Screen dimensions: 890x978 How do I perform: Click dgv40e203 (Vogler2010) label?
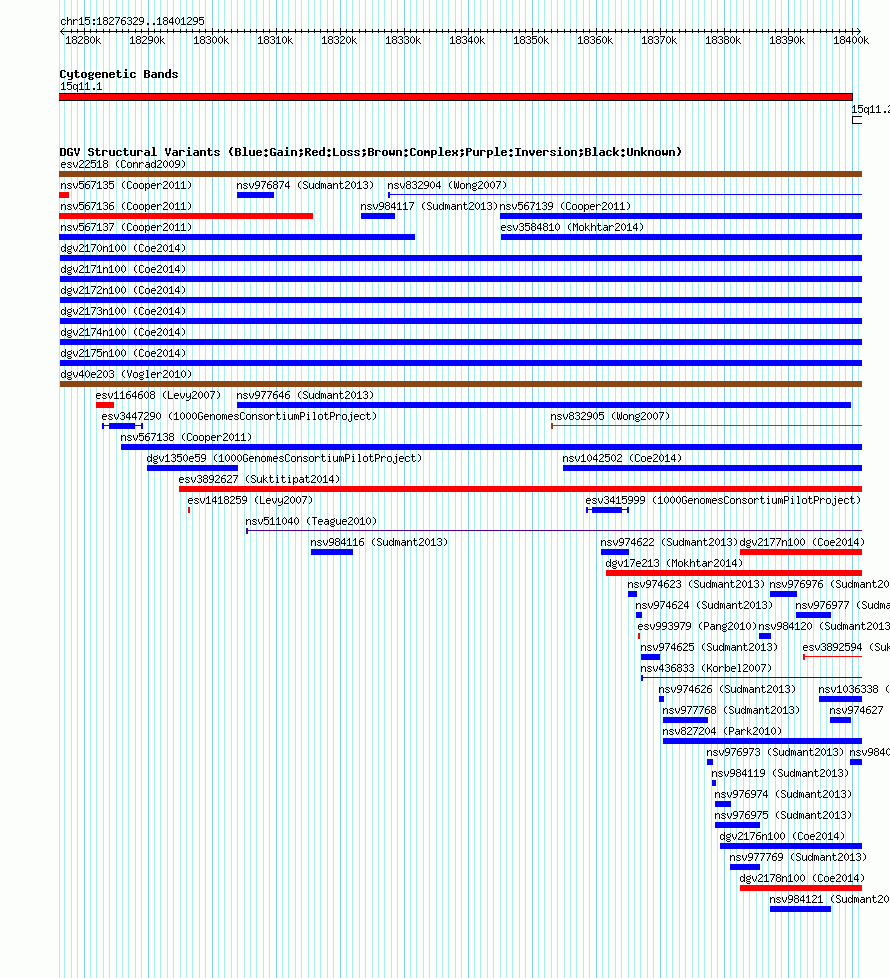click(x=126, y=375)
